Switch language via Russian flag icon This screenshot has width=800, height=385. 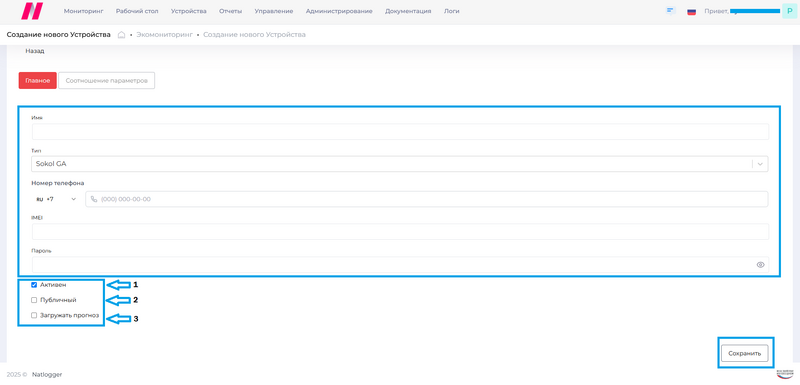pos(691,11)
